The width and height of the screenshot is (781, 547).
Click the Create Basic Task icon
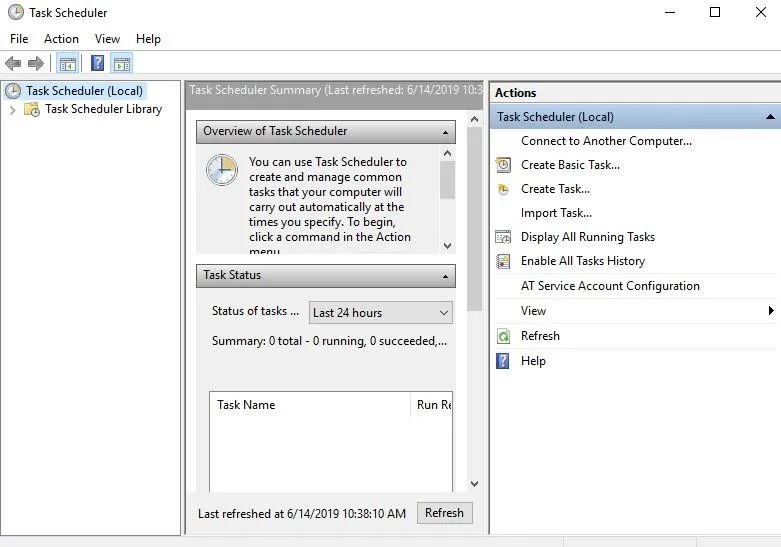point(504,165)
